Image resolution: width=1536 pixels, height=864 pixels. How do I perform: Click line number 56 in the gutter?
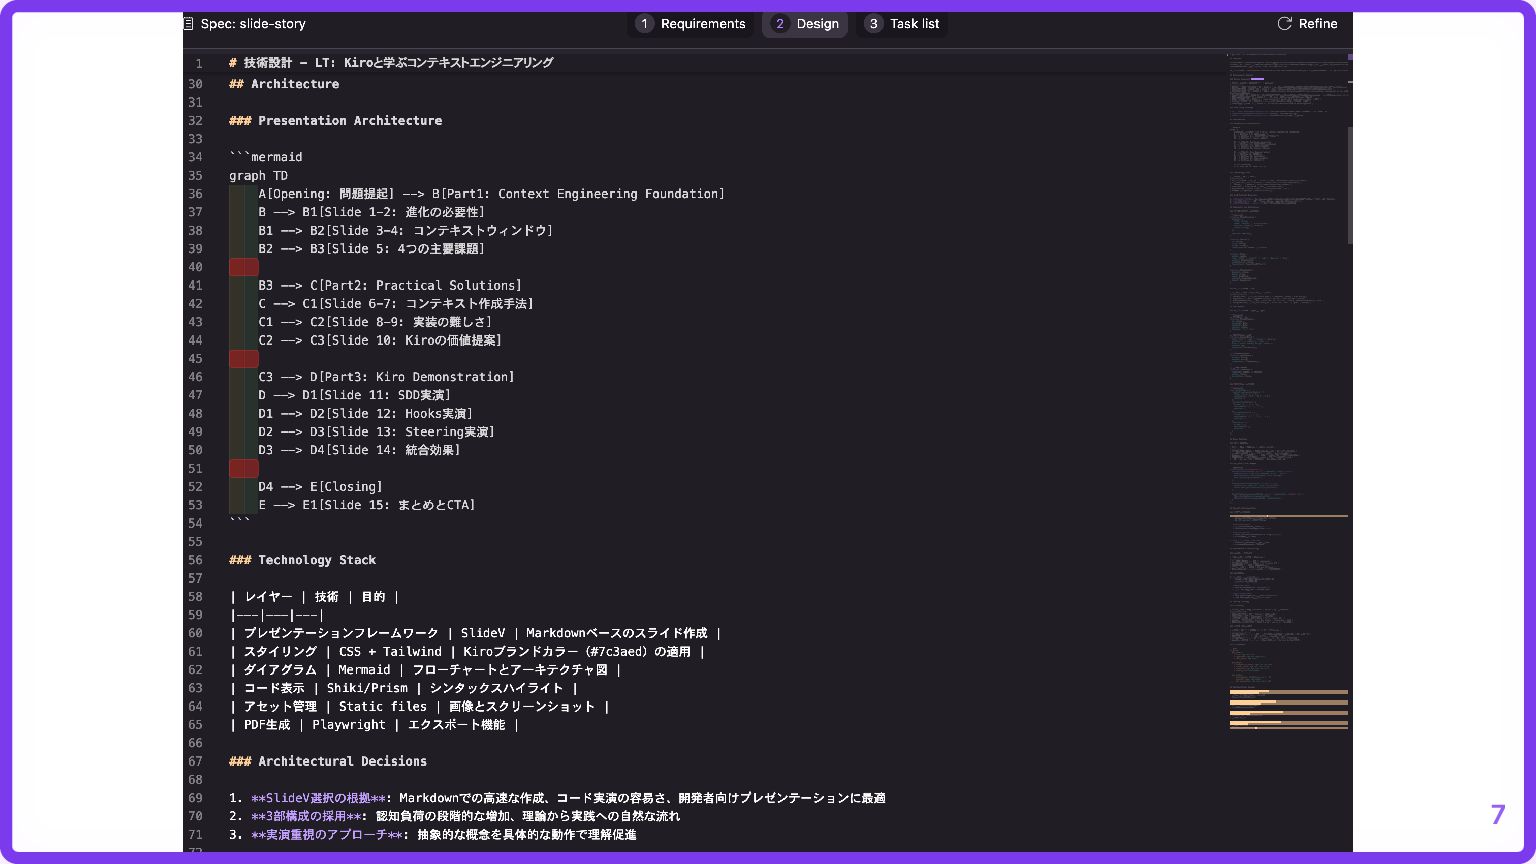pos(195,560)
